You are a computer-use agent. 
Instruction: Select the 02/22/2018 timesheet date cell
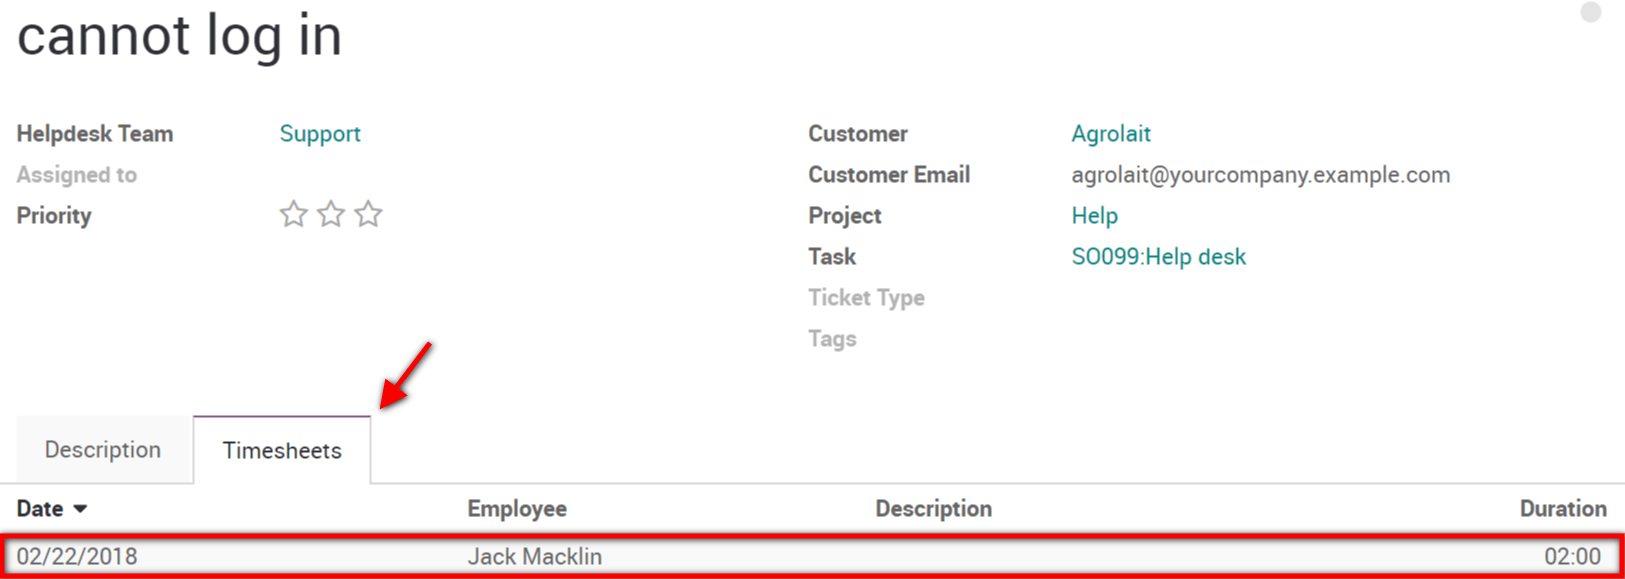pyautogui.click(x=77, y=557)
